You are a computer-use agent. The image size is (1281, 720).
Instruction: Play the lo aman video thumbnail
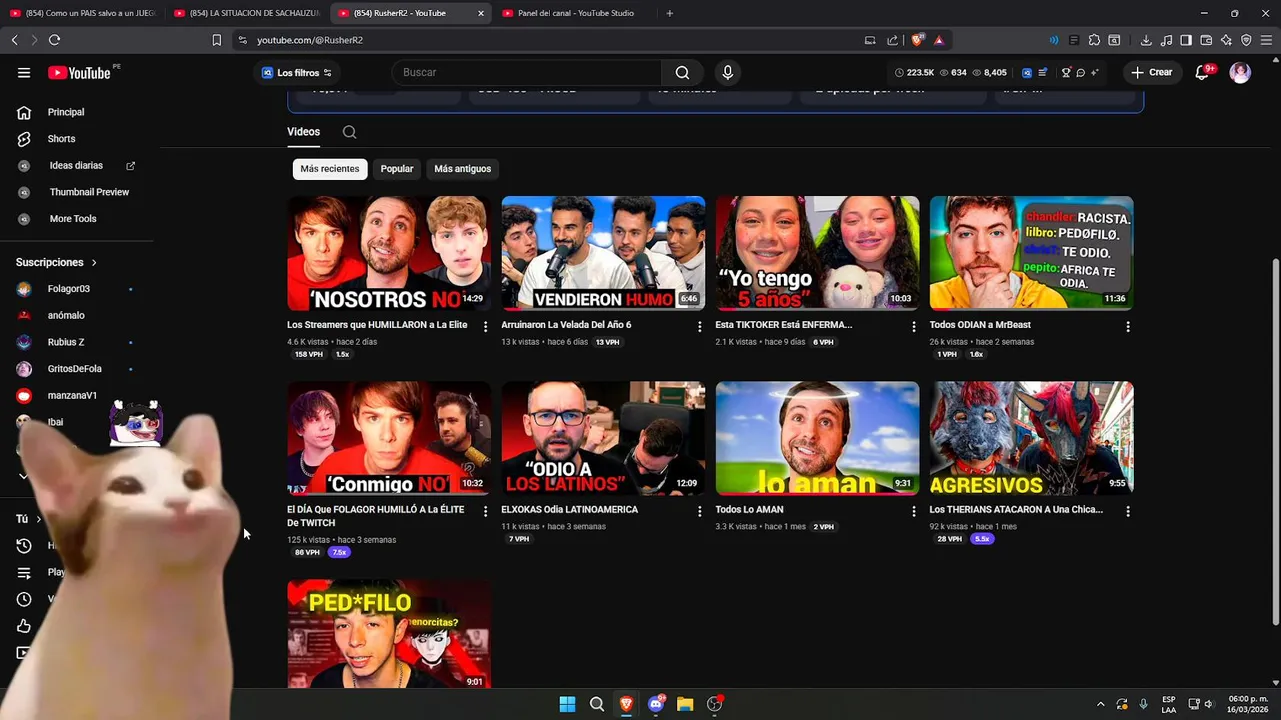tap(817, 438)
